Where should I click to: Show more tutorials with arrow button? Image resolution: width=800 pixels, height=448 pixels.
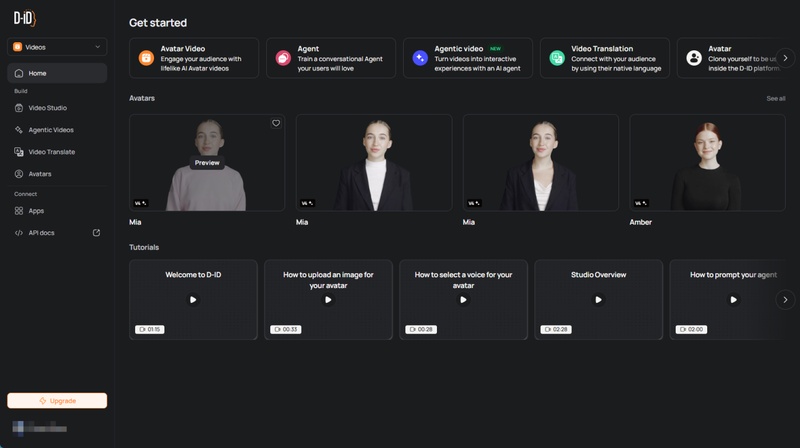coord(785,300)
